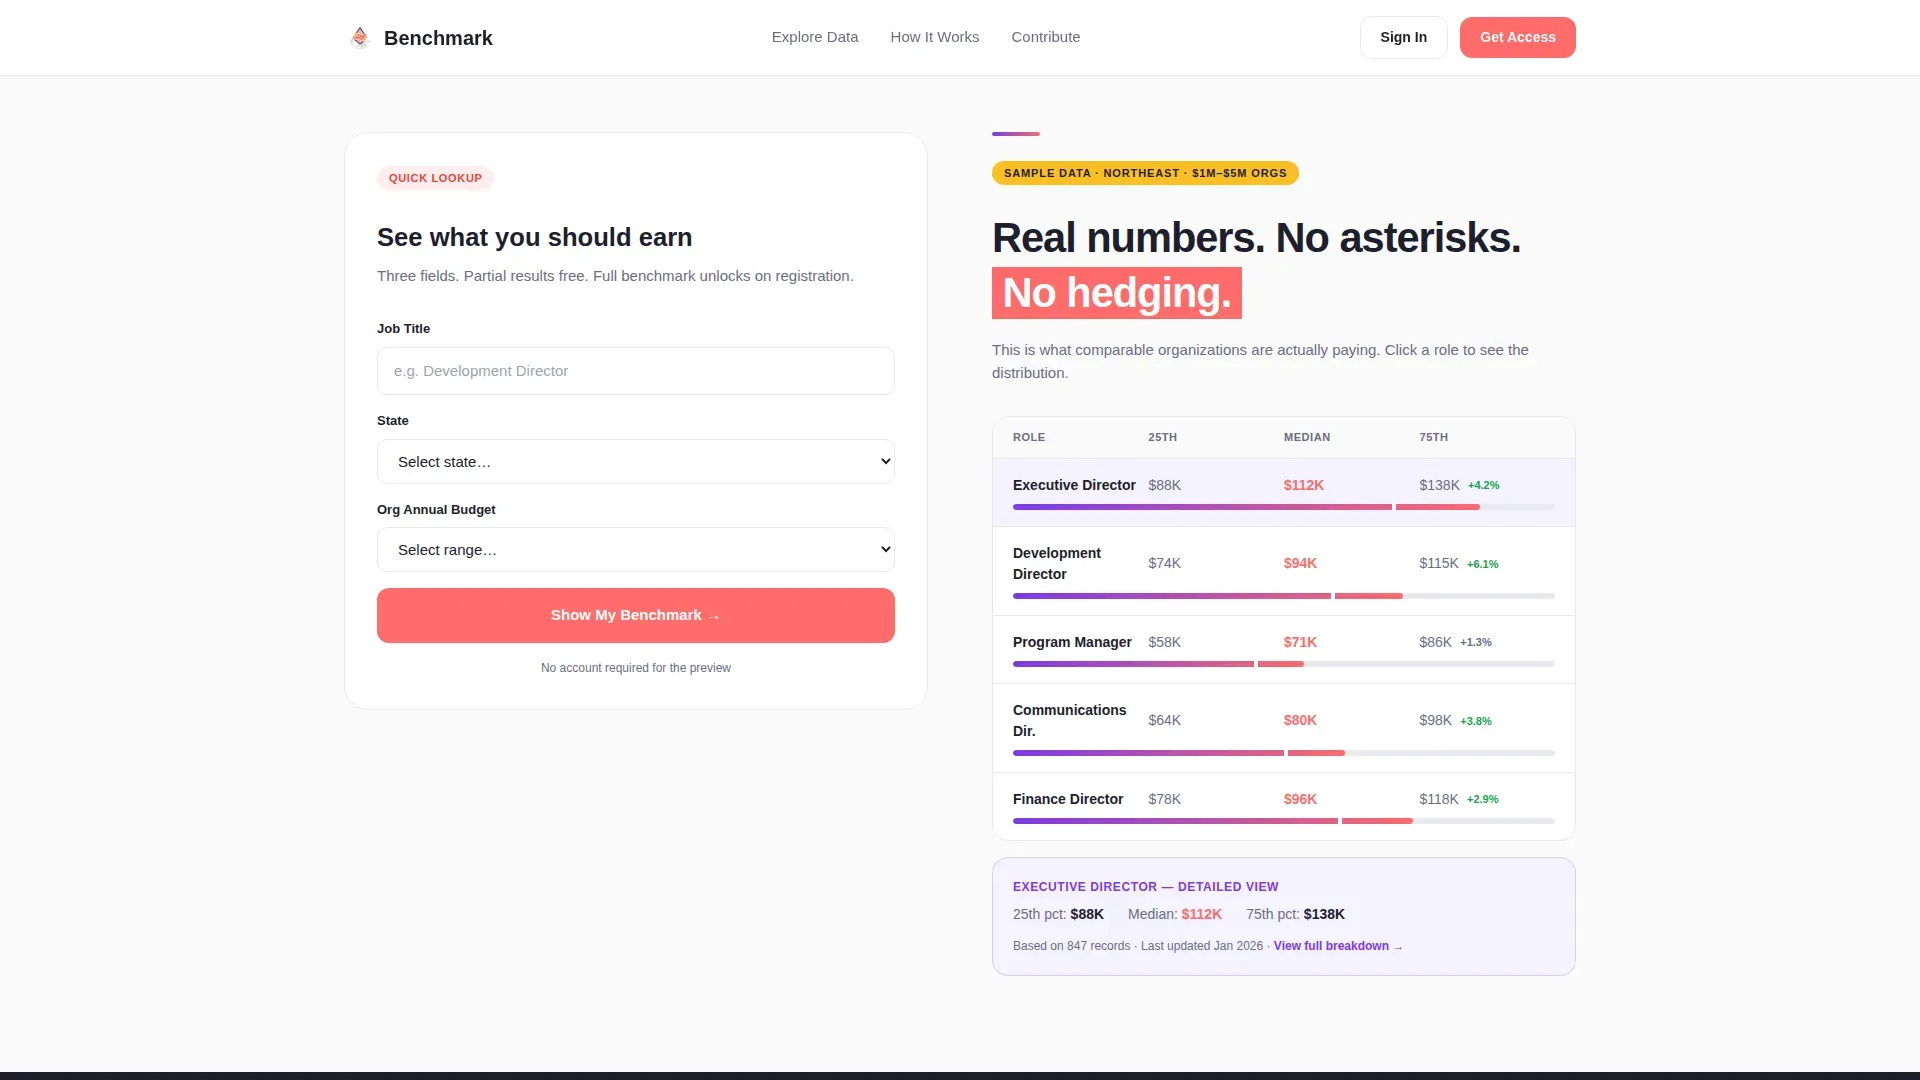Click the Executive Director median $112K value
The width and height of the screenshot is (1920, 1080).
coord(1304,485)
